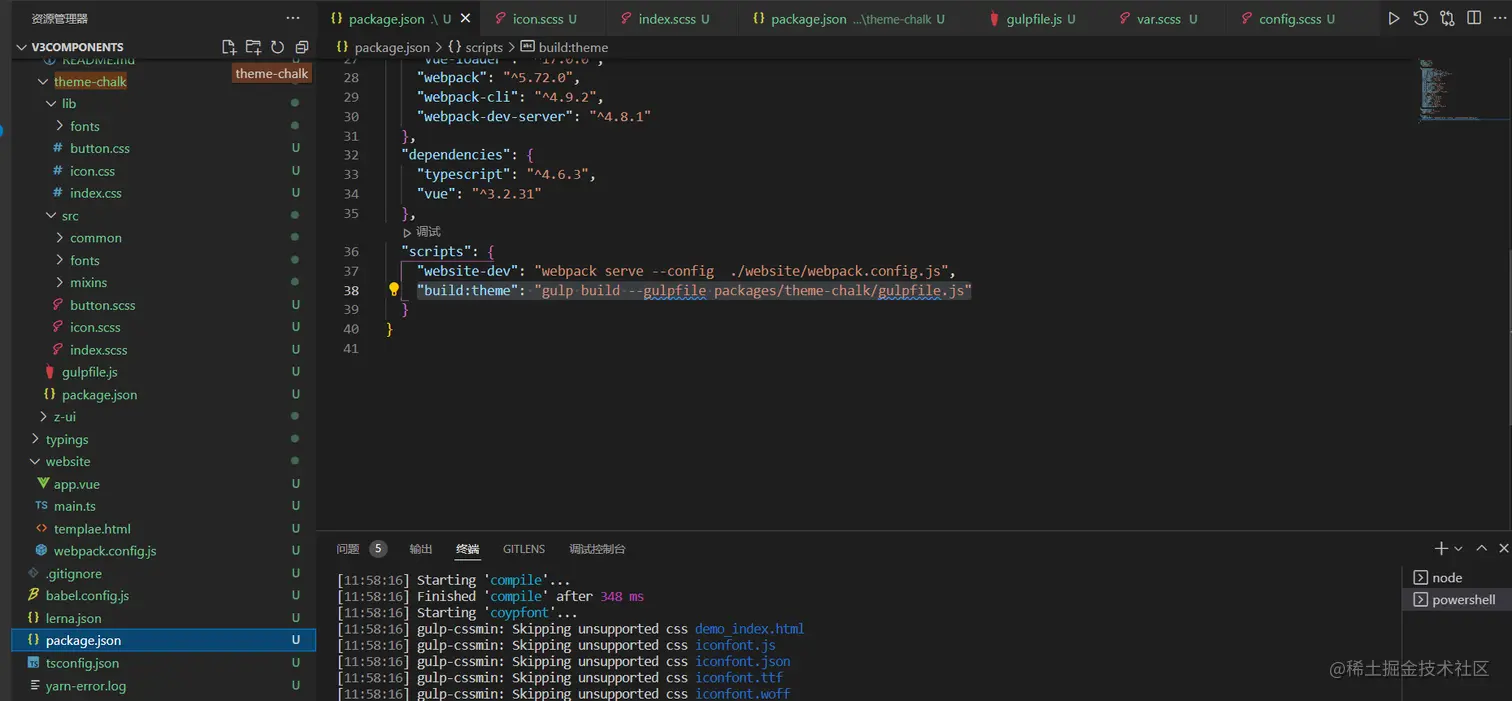
Task: Collapse the website folder
Action: point(35,462)
